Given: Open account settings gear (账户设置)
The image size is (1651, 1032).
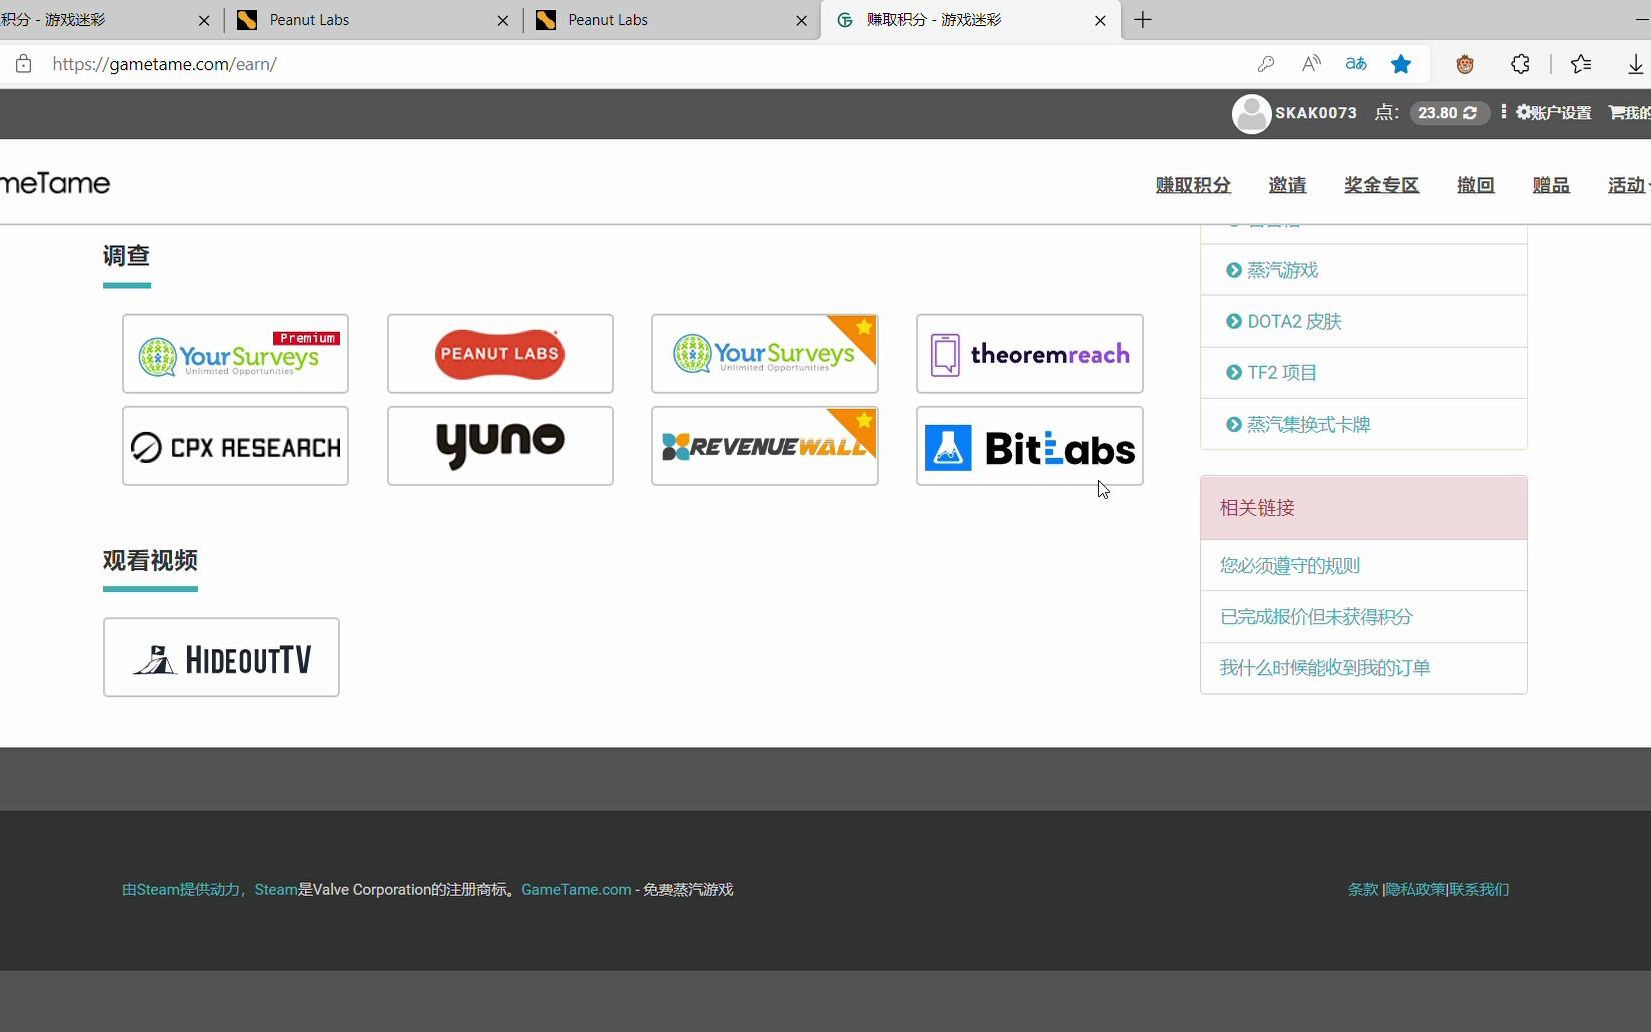Looking at the screenshot, I should [x=1553, y=113].
